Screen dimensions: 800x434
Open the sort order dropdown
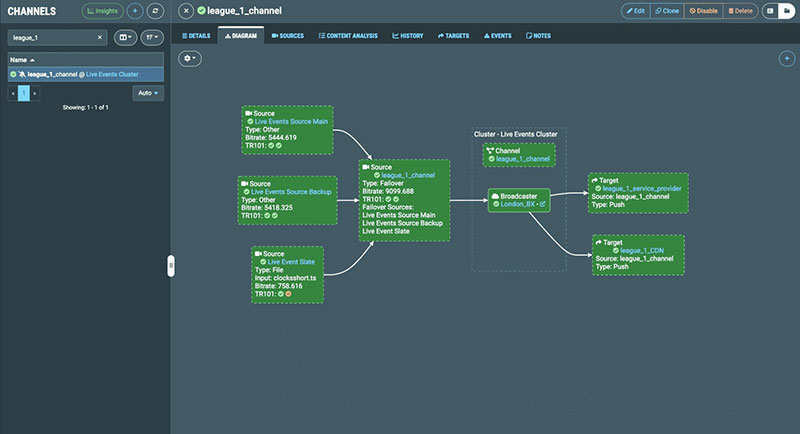(x=153, y=37)
